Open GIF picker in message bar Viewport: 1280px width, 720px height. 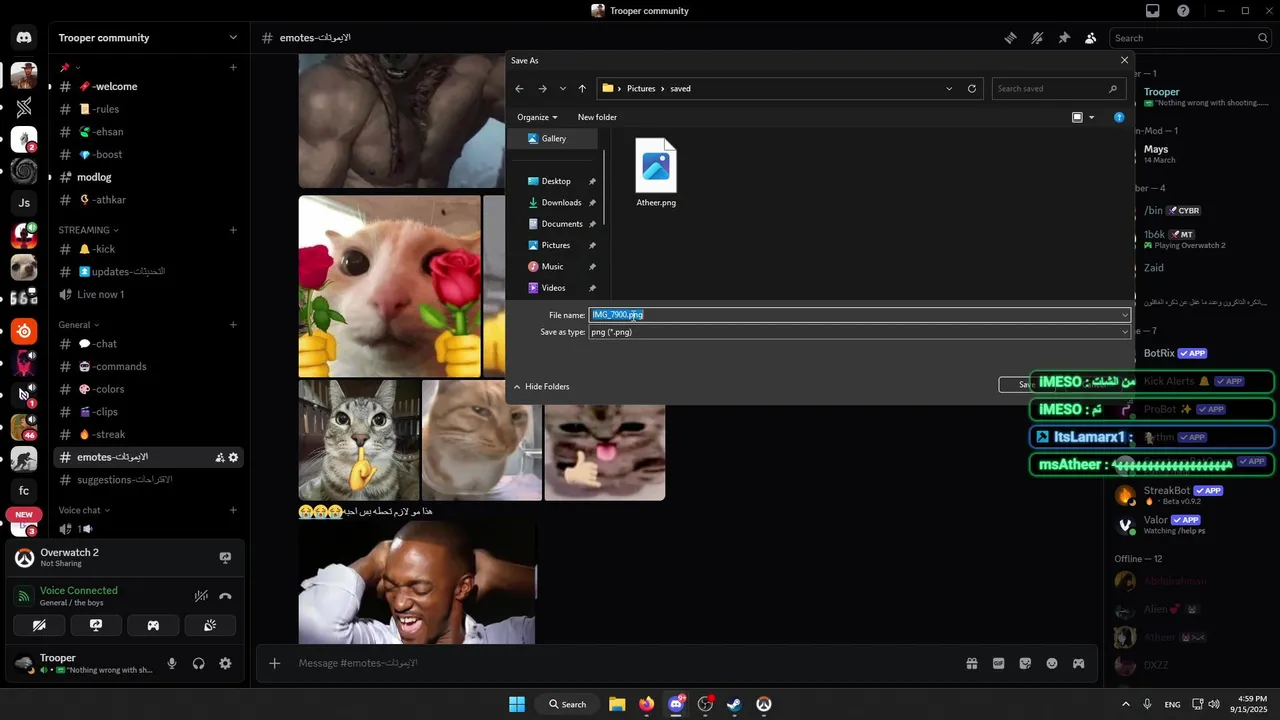[x=998, y=663]
